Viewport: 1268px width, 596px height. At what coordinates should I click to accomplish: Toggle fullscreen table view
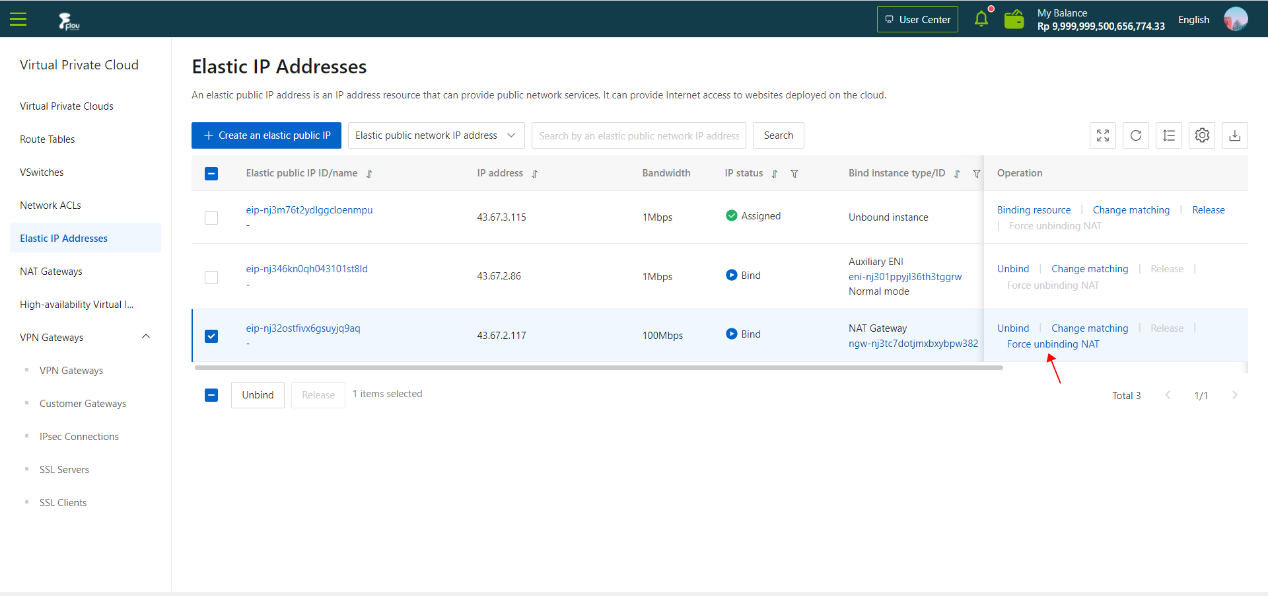[1103, 136]
